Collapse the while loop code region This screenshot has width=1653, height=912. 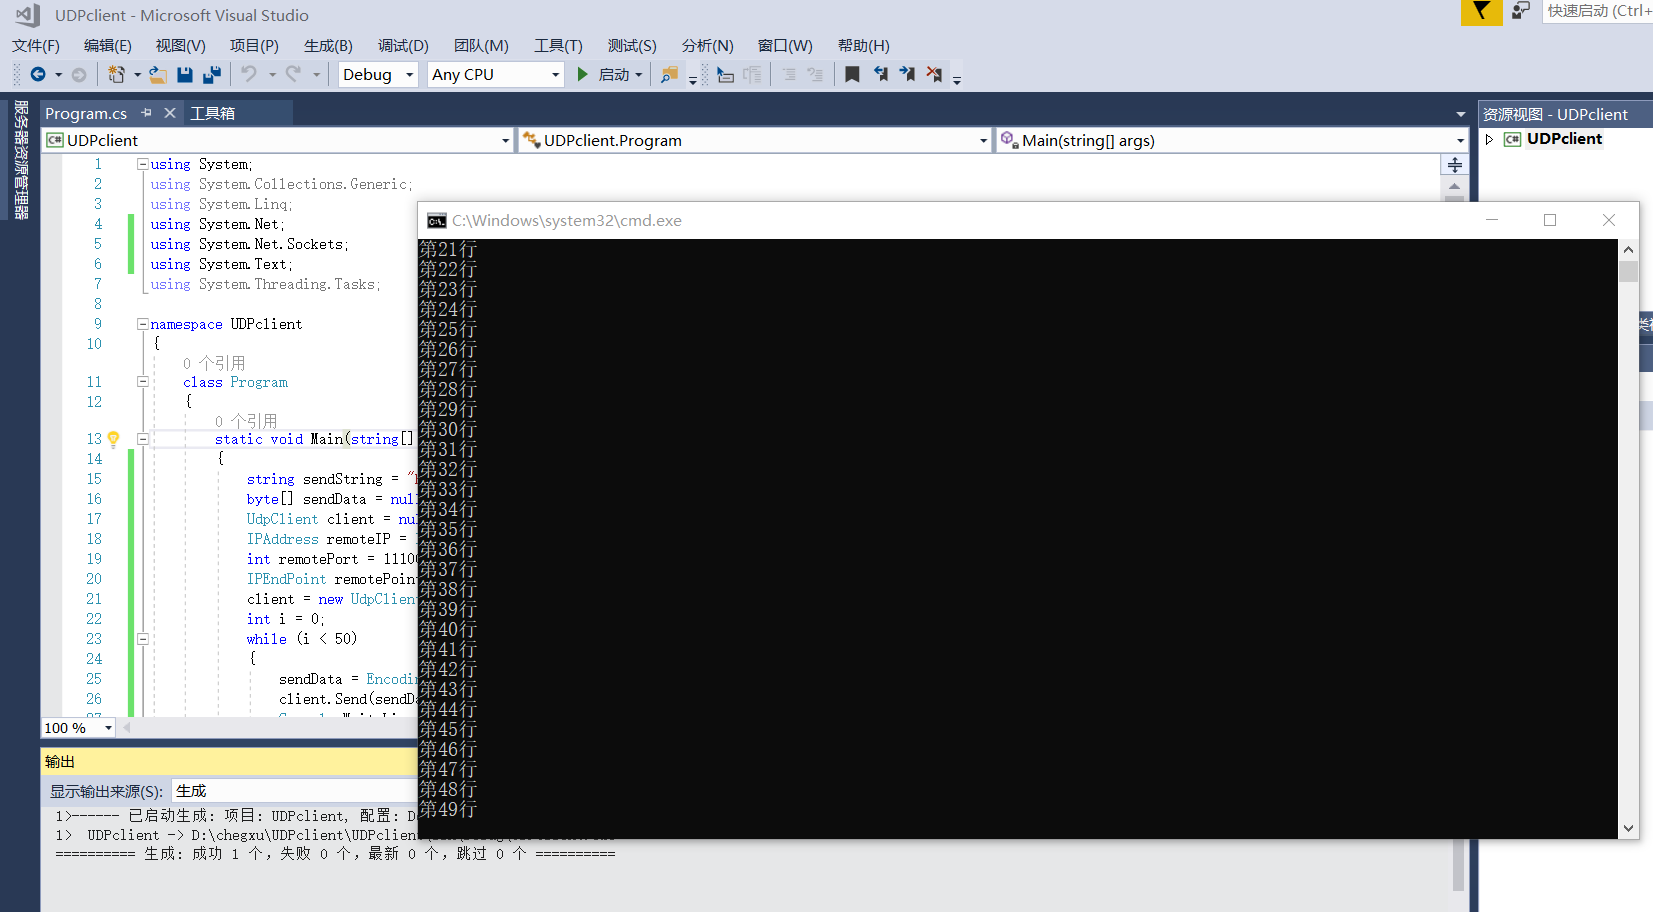click(x=143, y=639)
